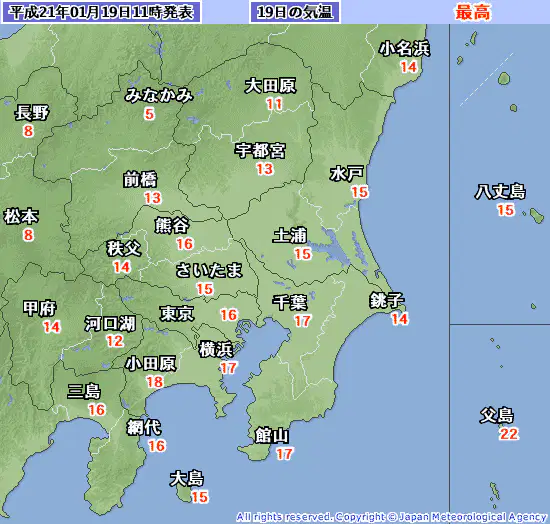Select the 小名浜 location label
Image resolution: width=550 pixels, height=524 pixels.
coord(404,48)
